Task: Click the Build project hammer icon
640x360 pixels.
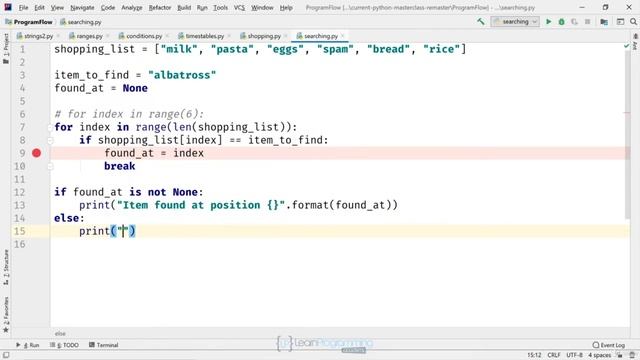Action: [481, 22]
